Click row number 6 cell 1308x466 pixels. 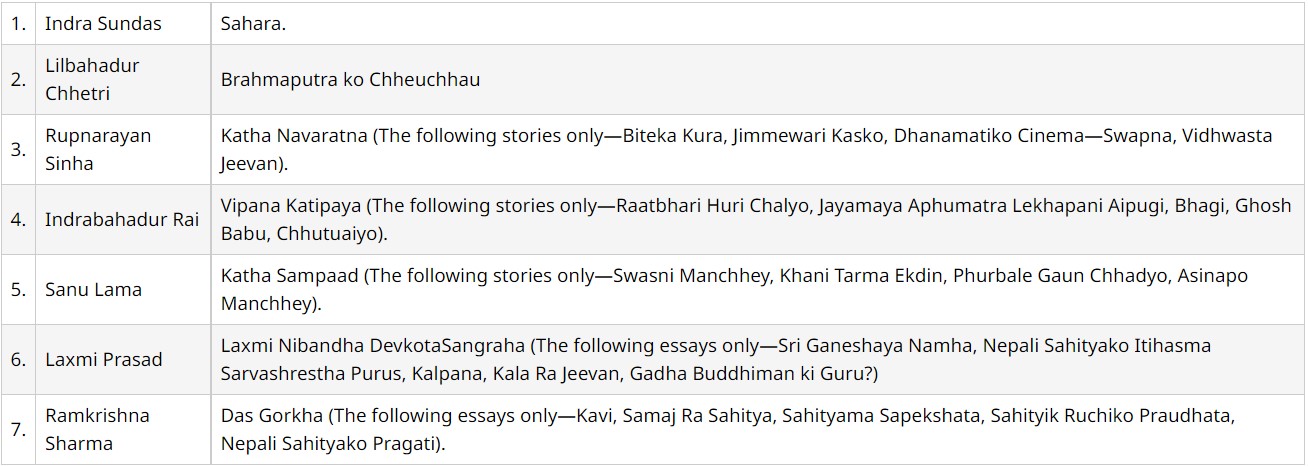tap(18, 359)
